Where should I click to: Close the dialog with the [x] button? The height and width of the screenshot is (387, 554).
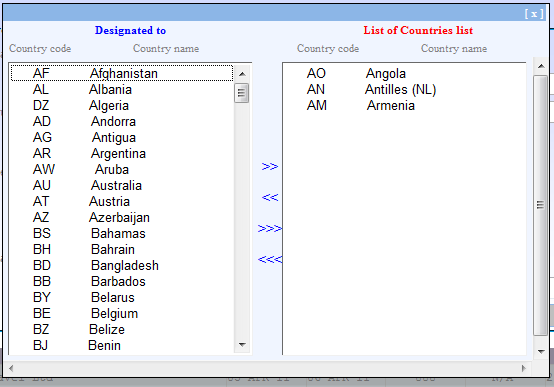click(x=534, y=14)
